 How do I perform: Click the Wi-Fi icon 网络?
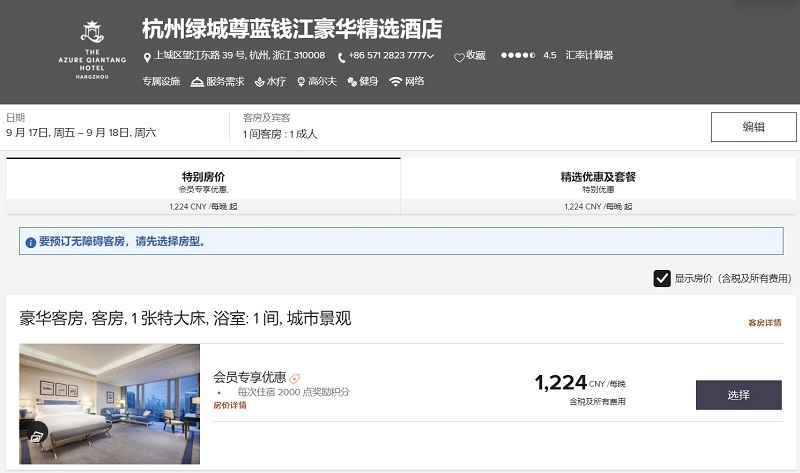tap(395, 82)
